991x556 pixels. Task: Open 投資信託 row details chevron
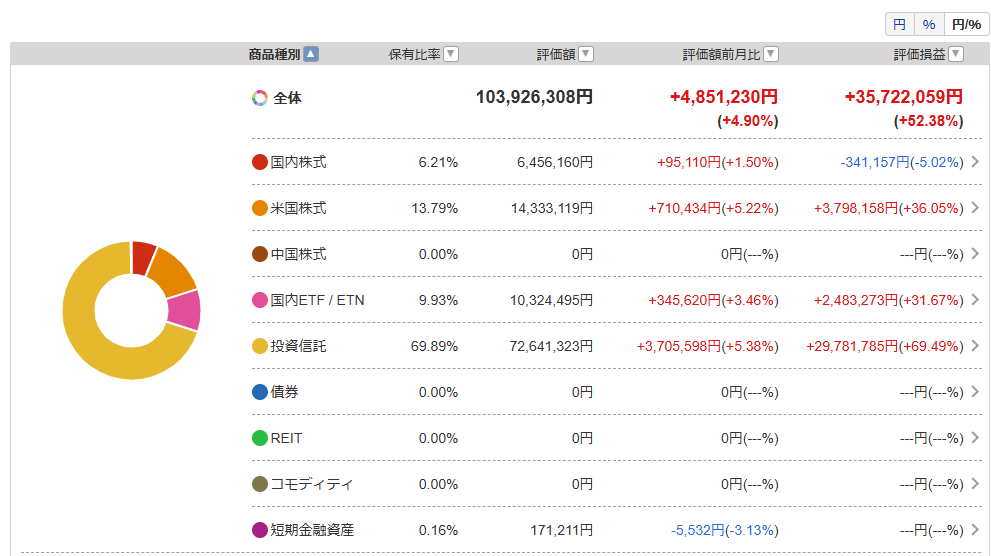[x=975, y=346]
